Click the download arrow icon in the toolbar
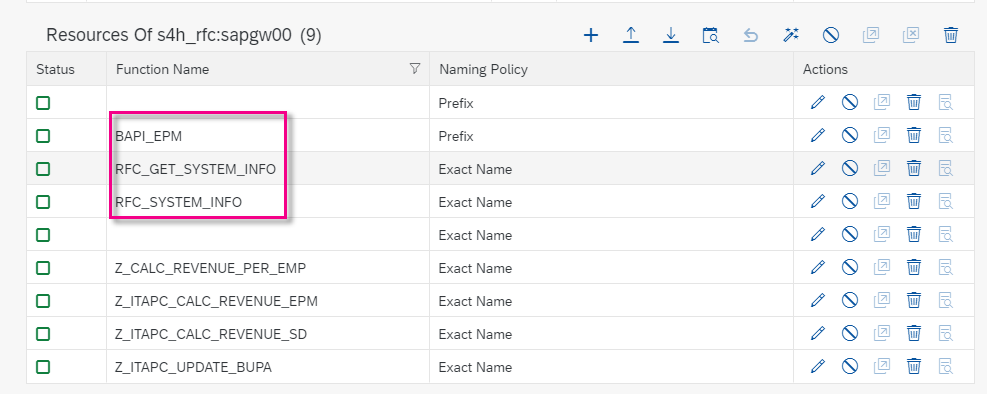Viewport: 987px width, 394px height. [x=671, y=35]
